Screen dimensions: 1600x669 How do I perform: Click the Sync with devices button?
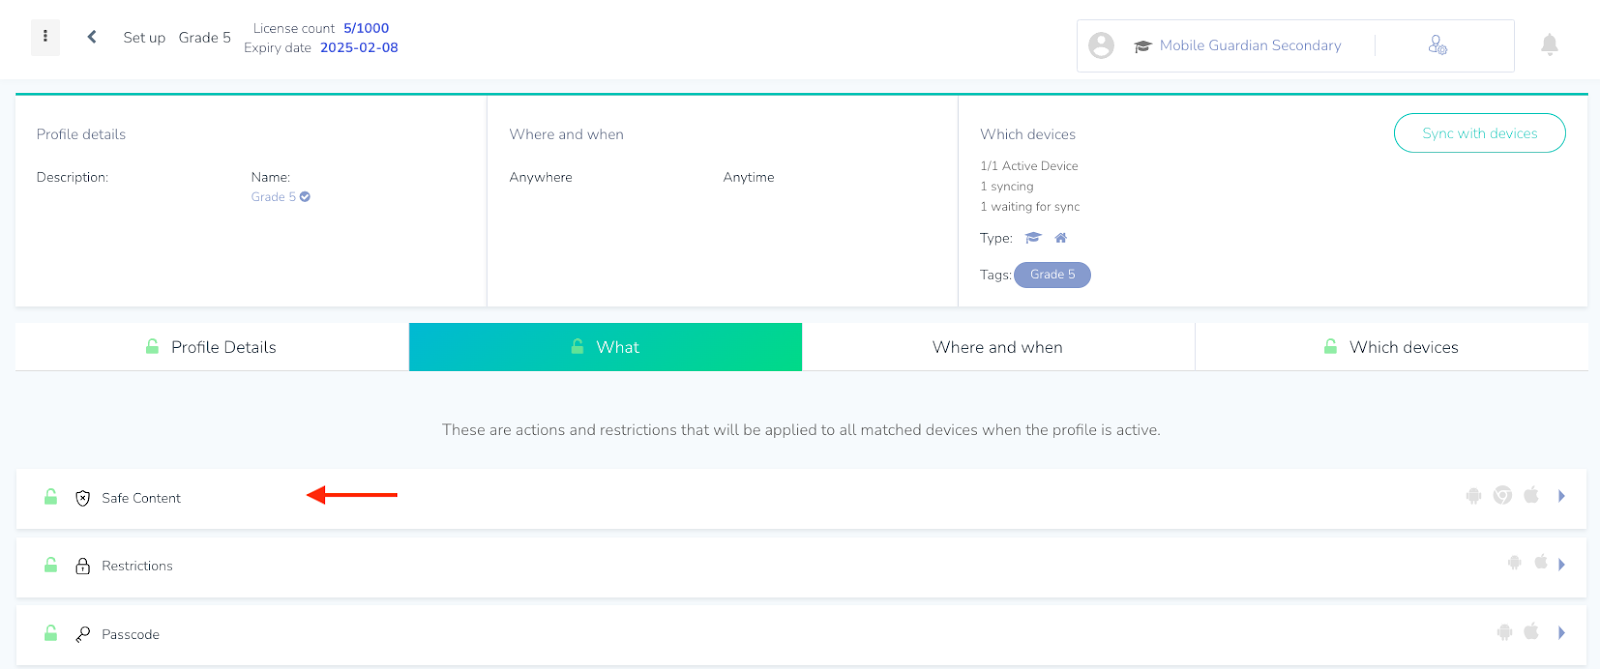[1480, 133]
